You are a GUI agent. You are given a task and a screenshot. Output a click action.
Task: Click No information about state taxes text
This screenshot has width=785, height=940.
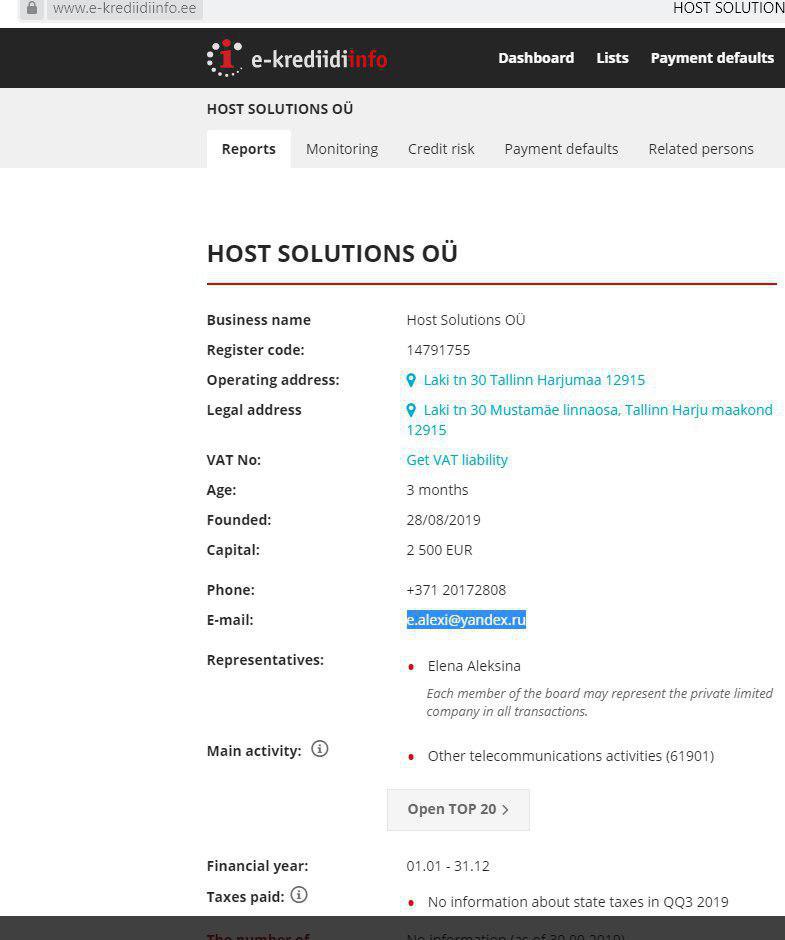pyautogui.click(x=578, y=902)
